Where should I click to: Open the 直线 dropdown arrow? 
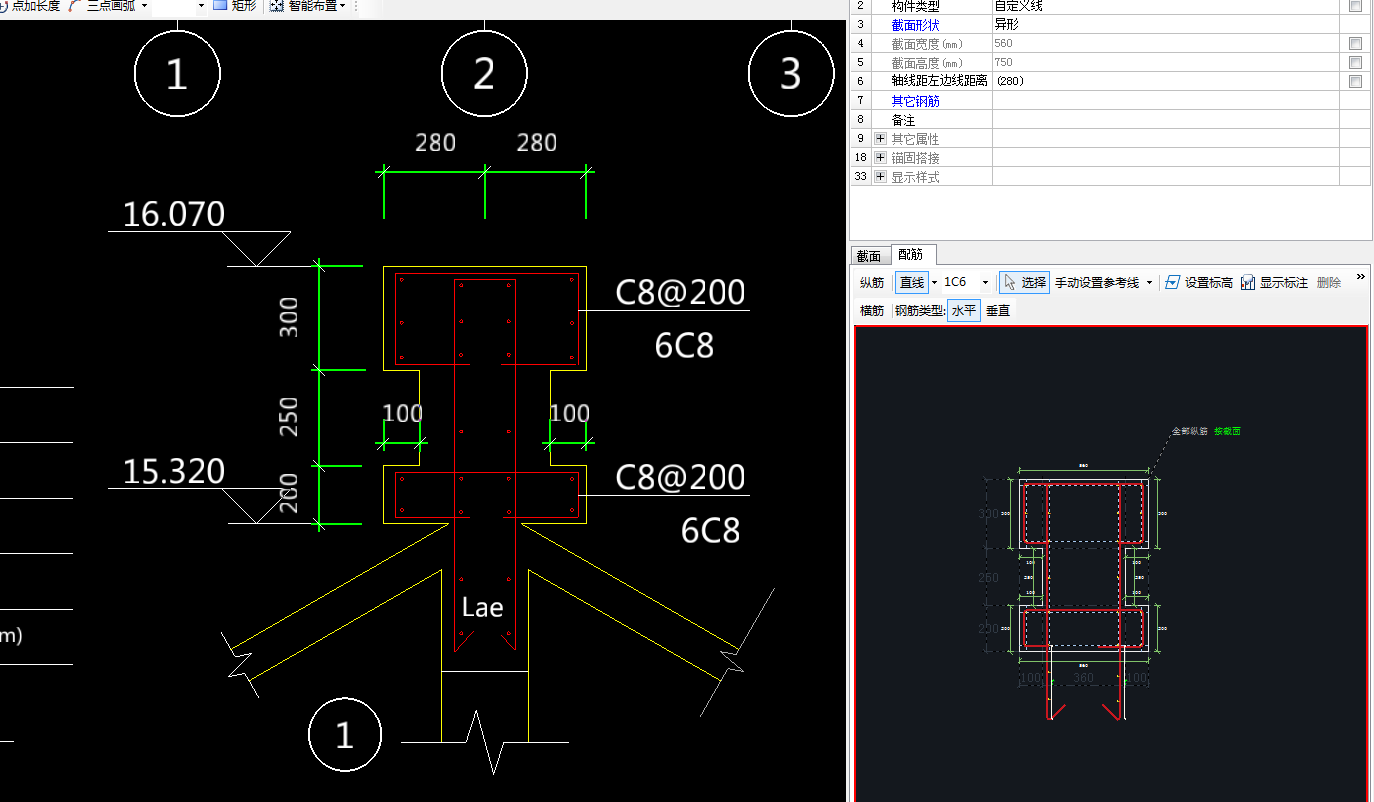934,283
